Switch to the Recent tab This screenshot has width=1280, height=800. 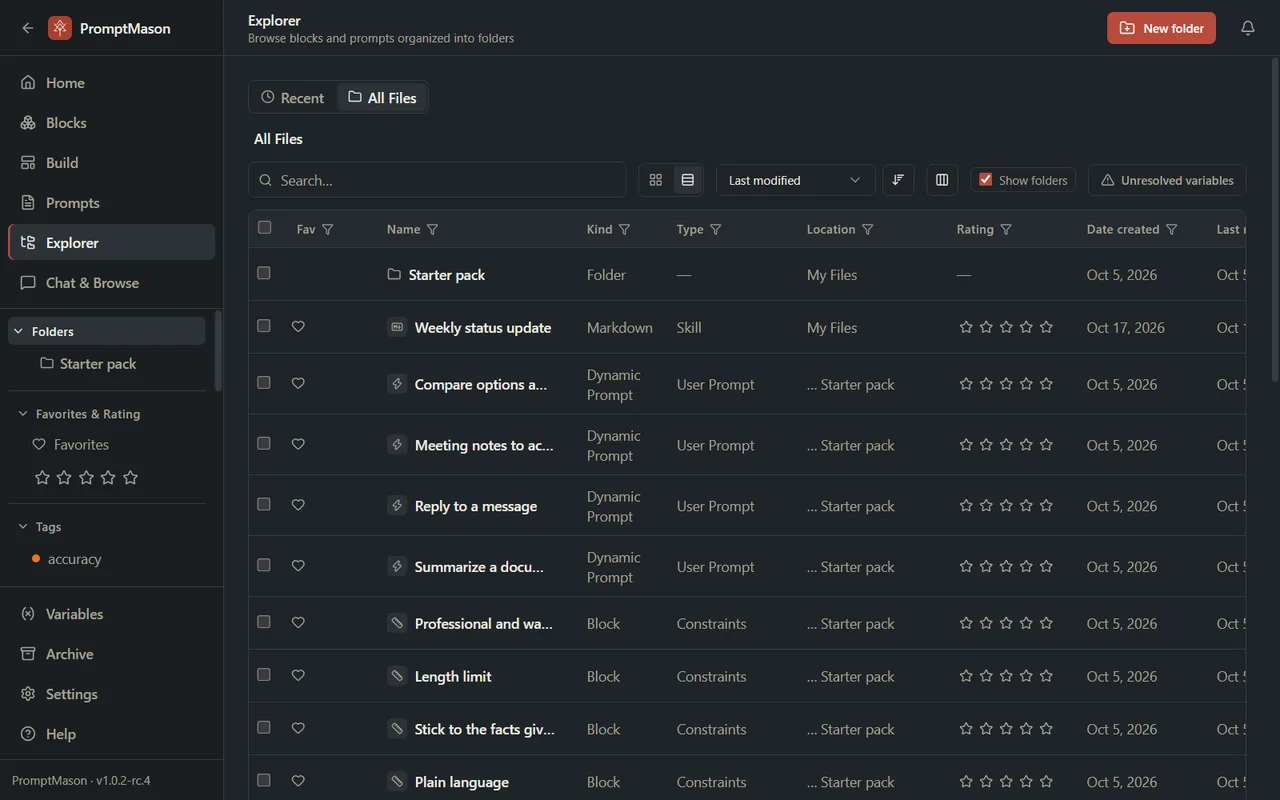(x=293, y=97)
